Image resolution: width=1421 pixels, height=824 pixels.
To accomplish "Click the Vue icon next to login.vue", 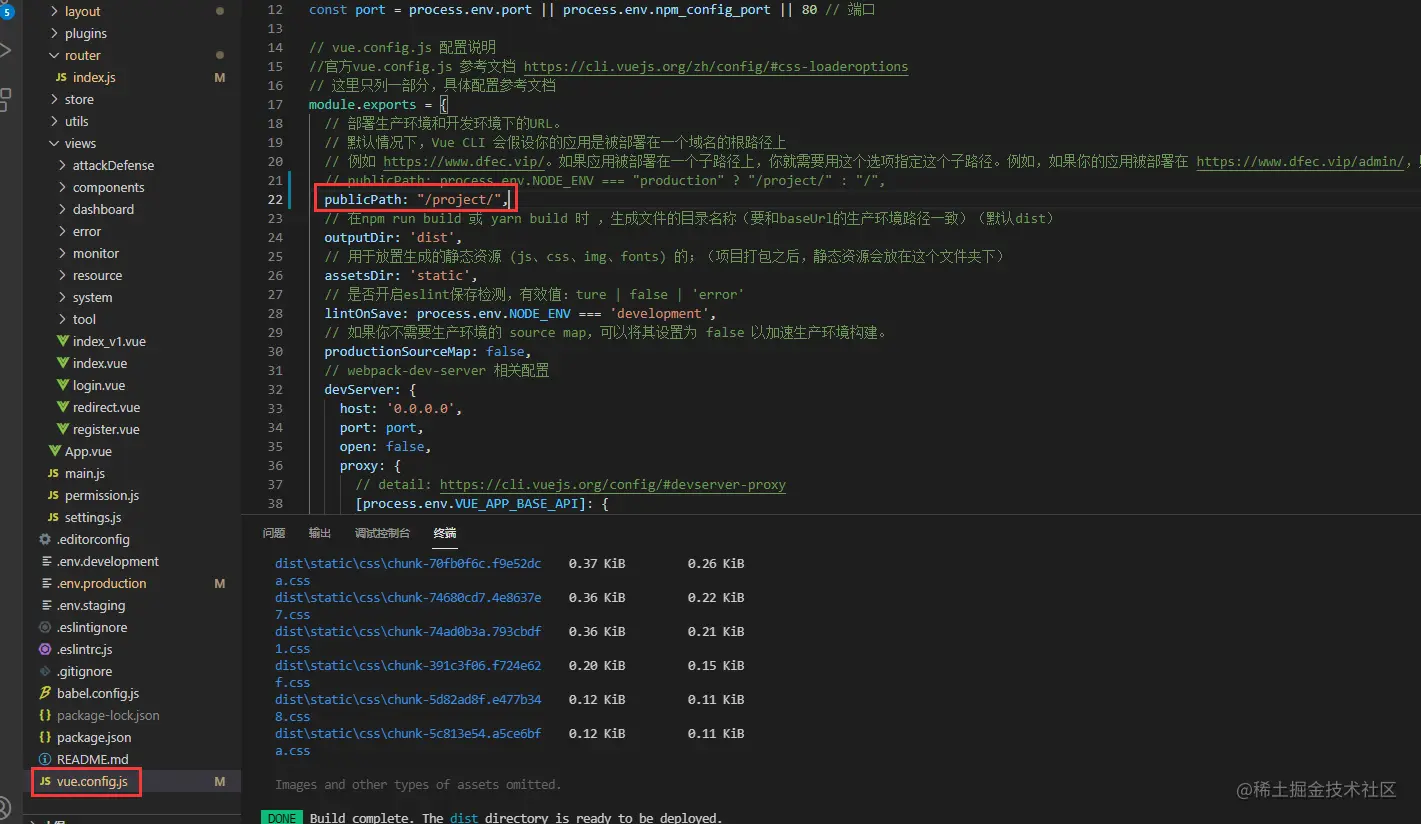I will (x=62, y=385).
